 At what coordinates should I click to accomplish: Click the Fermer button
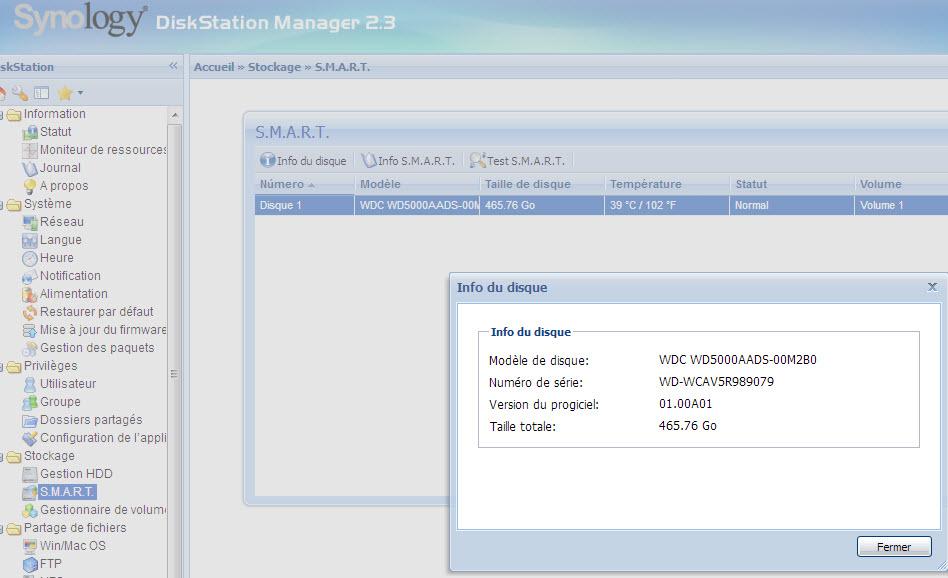(894, 547)
